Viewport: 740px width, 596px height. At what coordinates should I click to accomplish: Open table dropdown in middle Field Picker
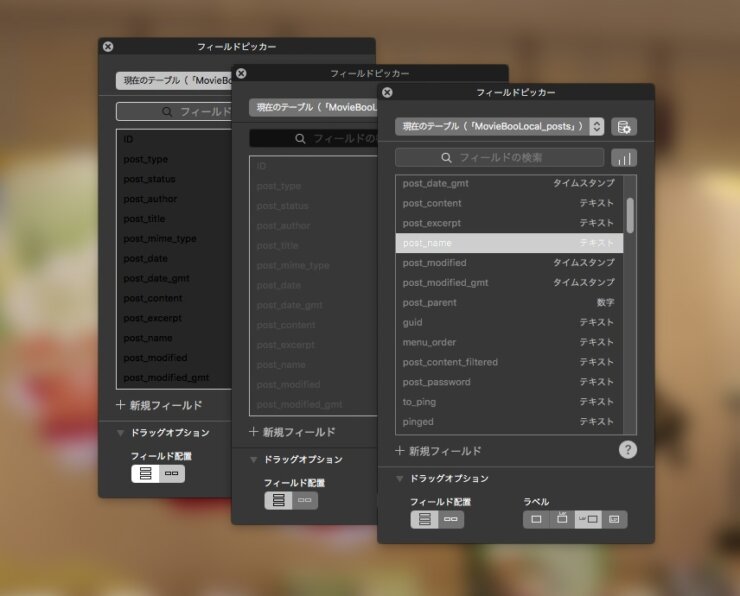pyautogui.click(x=313, y=108)
